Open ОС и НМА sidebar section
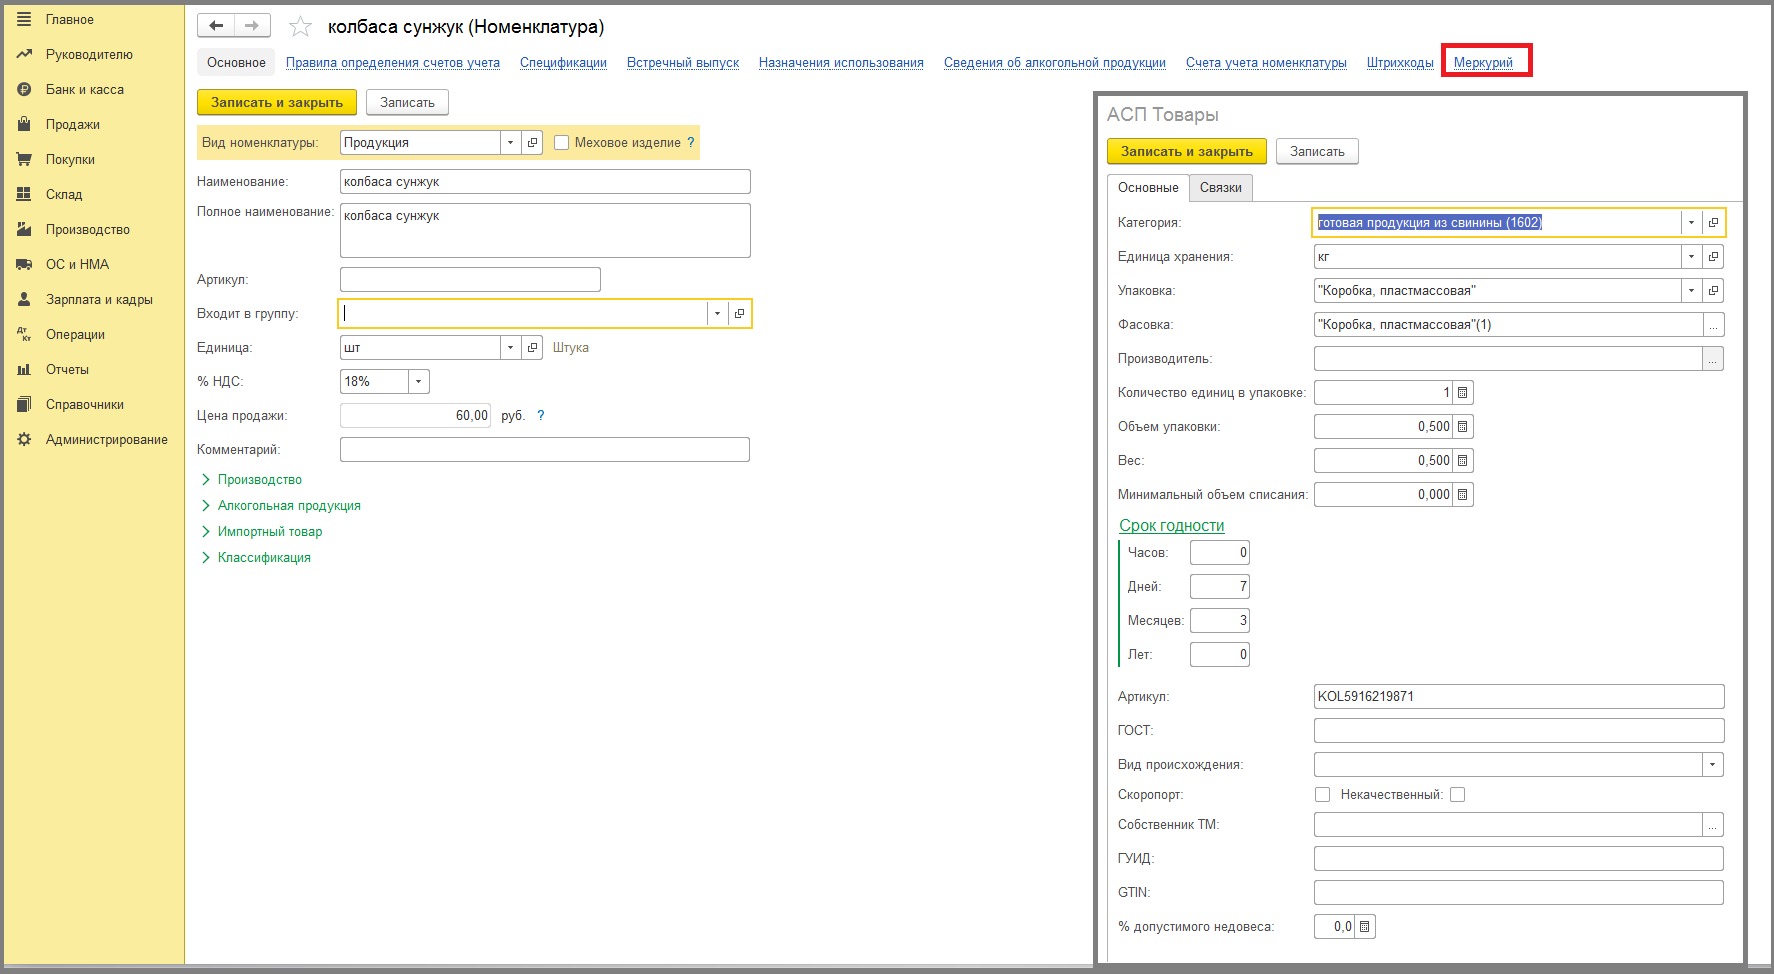 [77, 264]
